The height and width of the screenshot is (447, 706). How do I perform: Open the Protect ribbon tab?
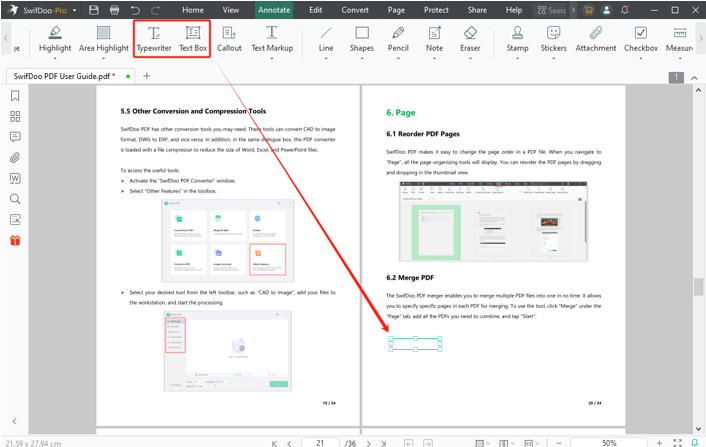pyautogui.click(x=436, y=10)
